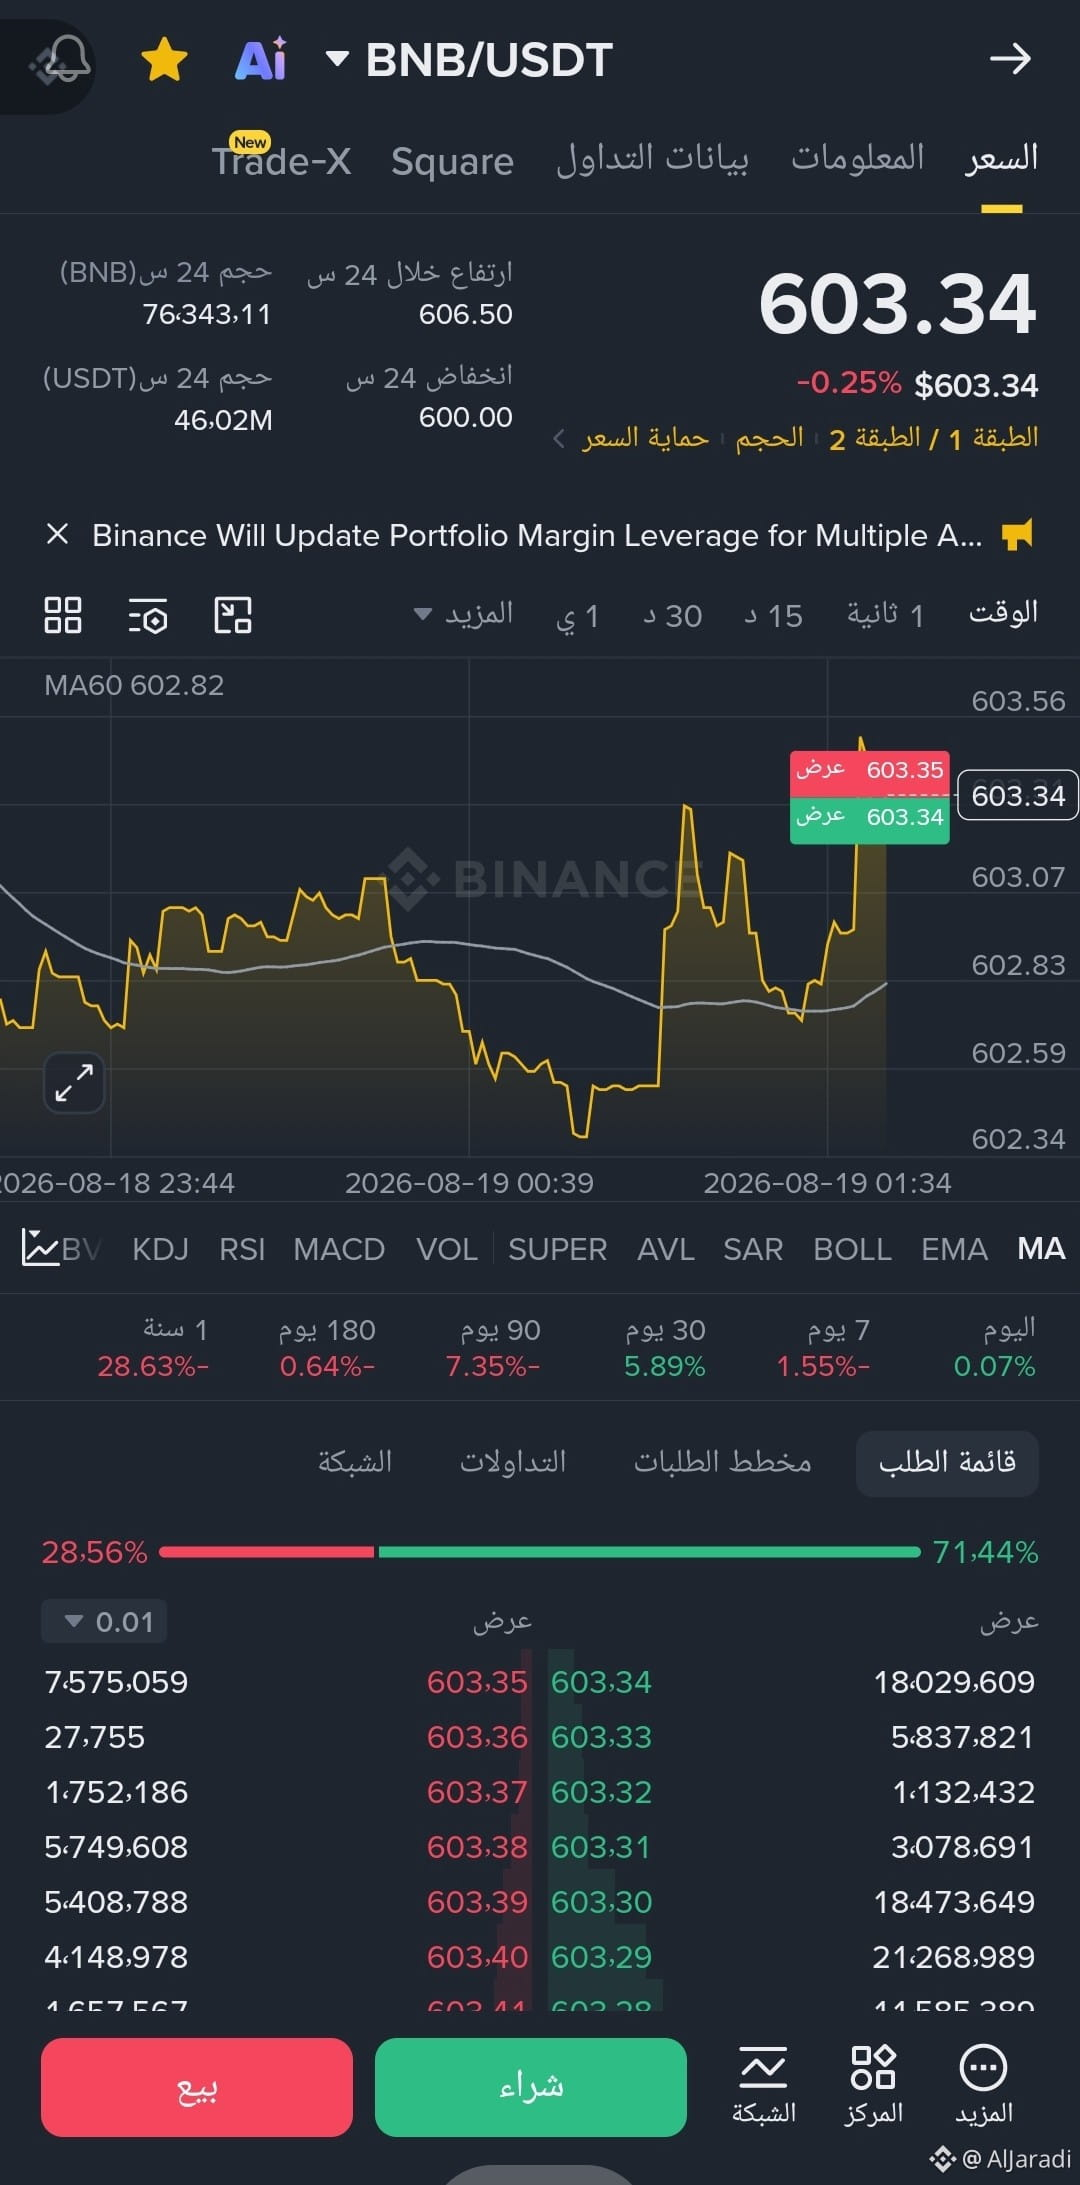This screenshot has height=2185, width=1080.
Task: Open the التداولات tab
Action: (x=512, y=1462)
